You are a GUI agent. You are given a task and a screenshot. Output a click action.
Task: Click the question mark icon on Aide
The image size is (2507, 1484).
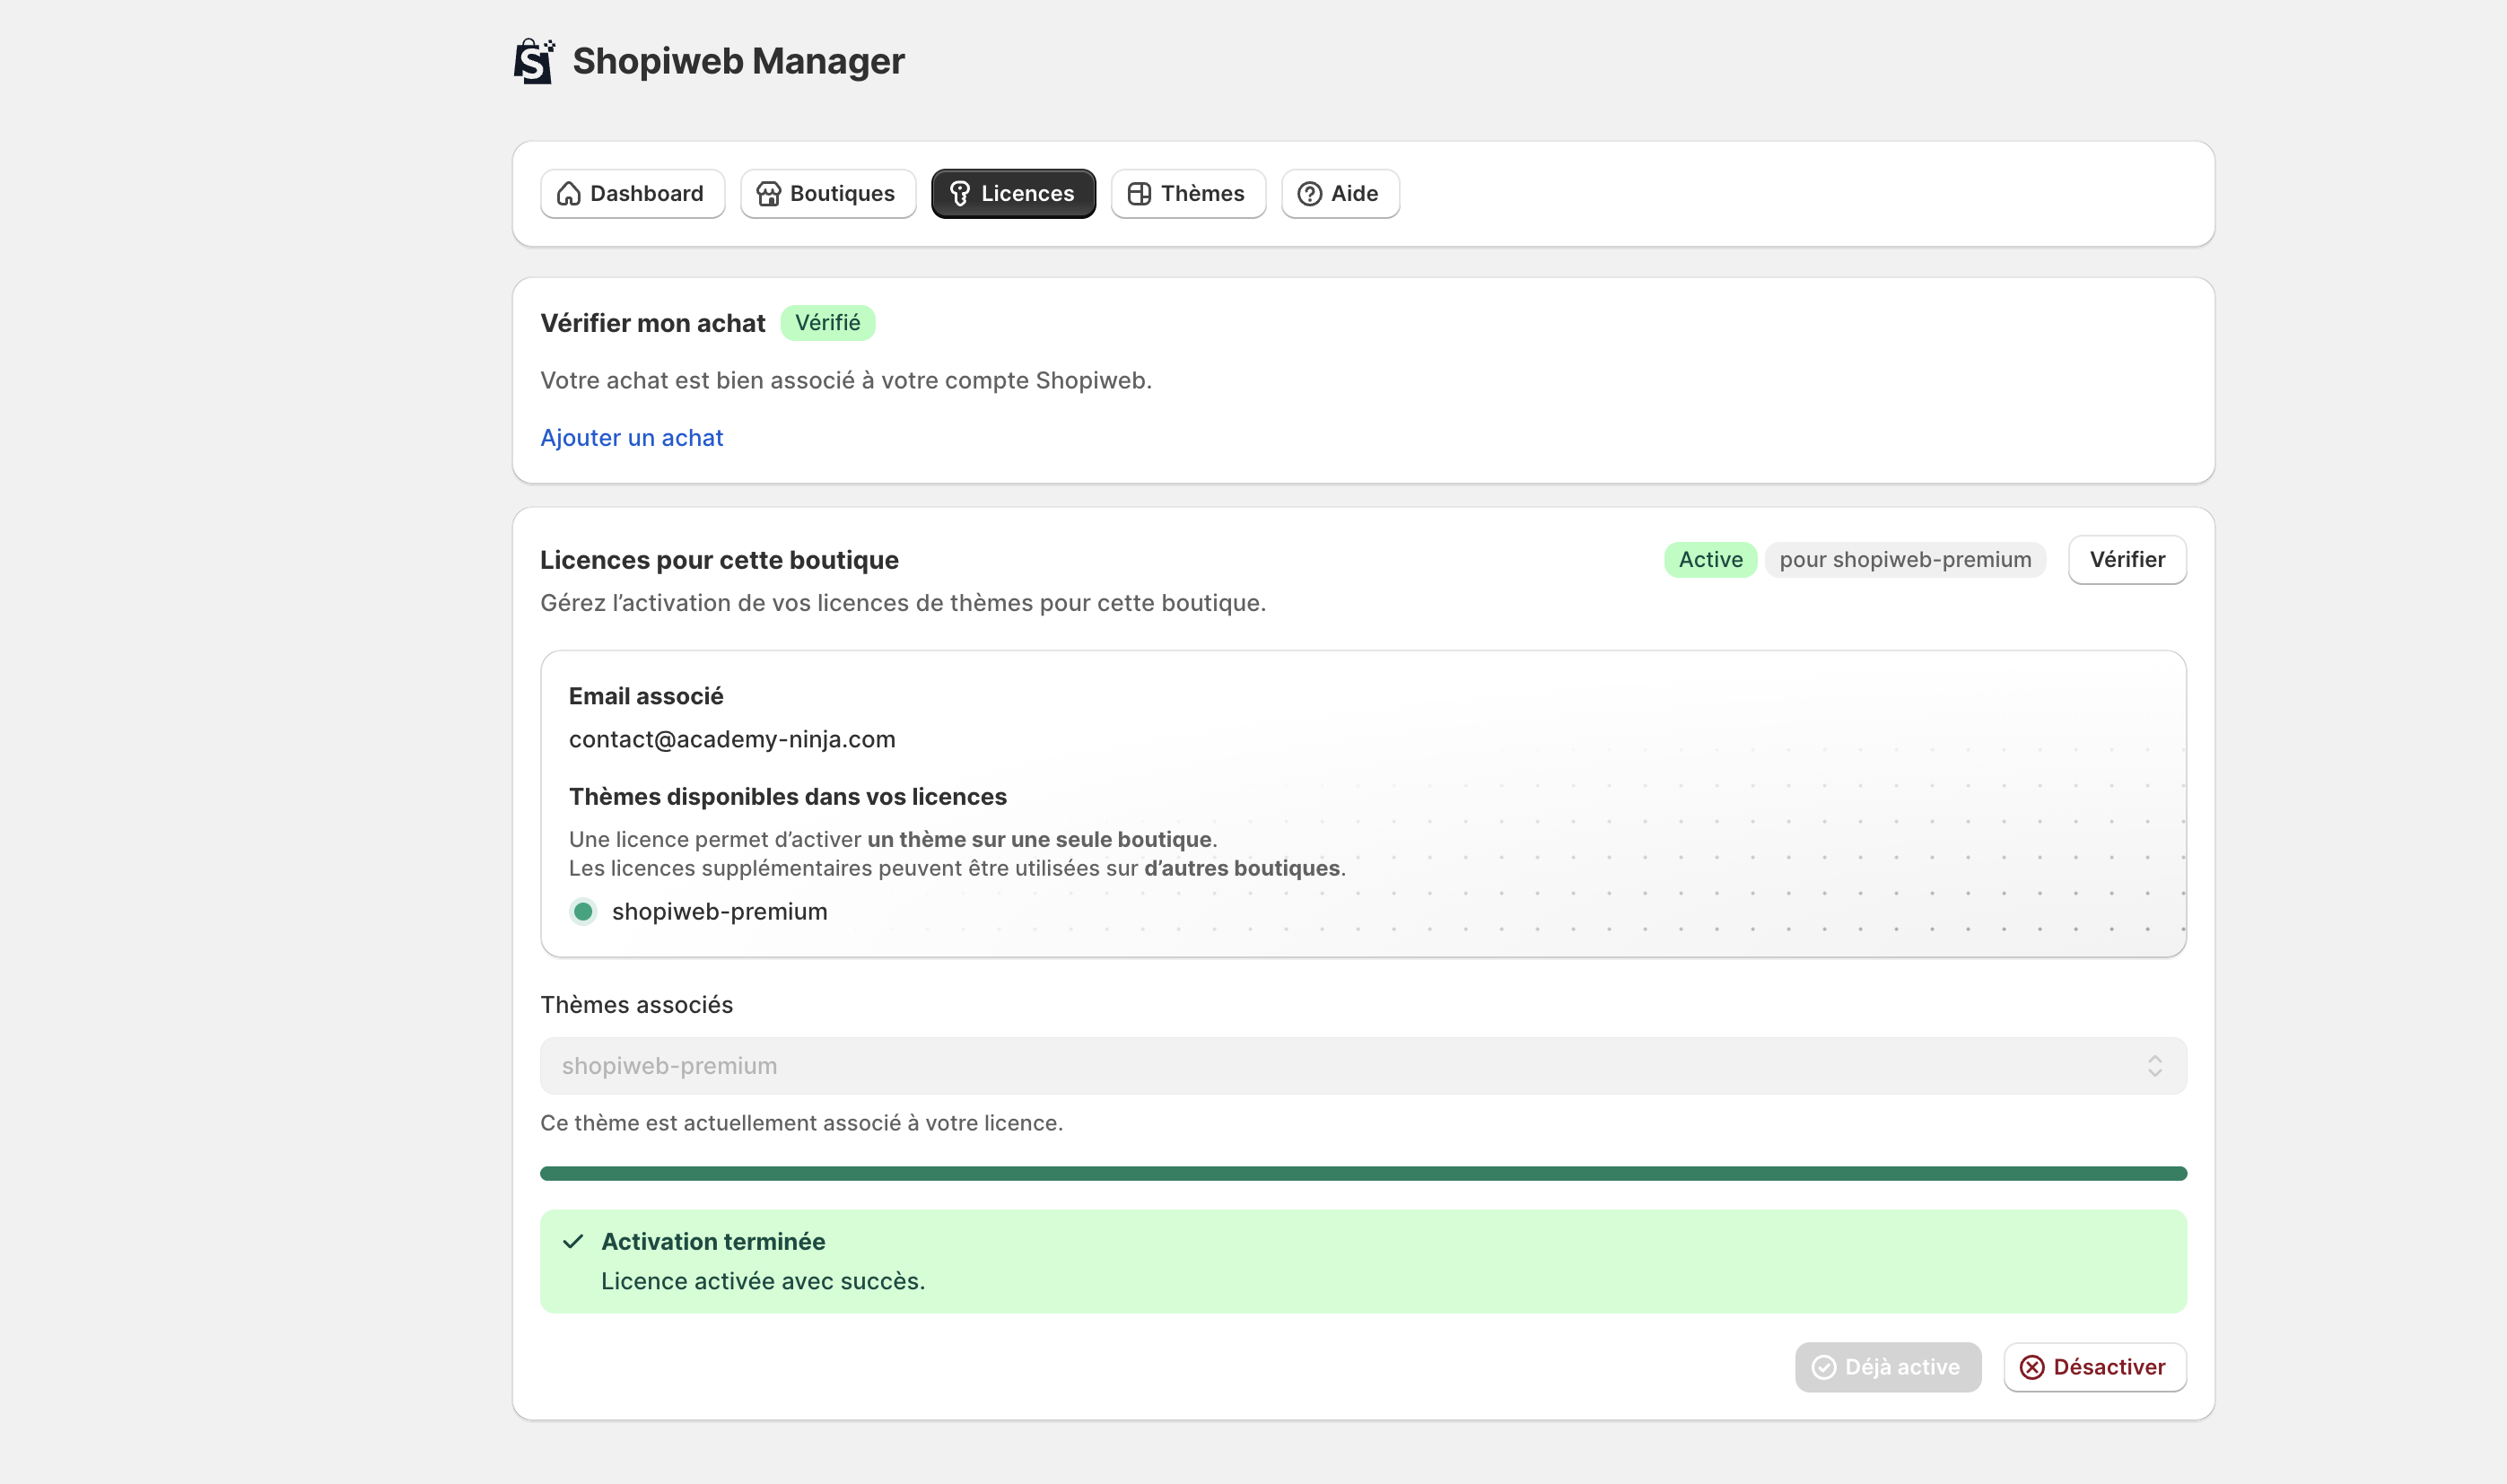(x=1309, y=194)
